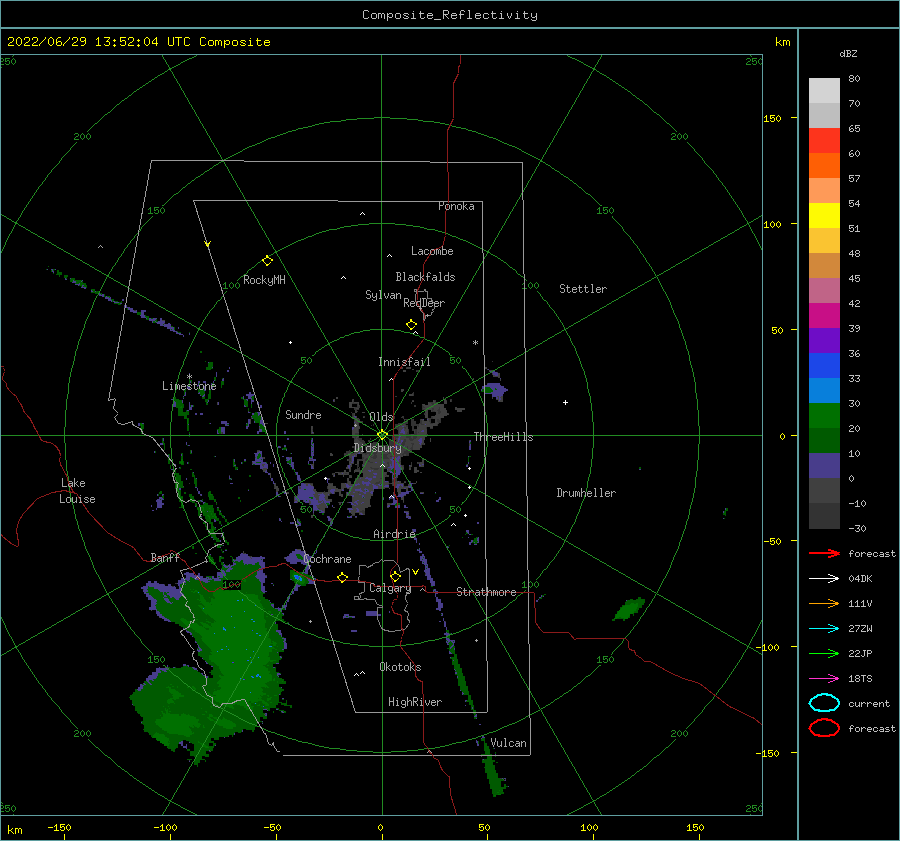Click the yellow diamond marker below Cochrane

pos(343,577)
